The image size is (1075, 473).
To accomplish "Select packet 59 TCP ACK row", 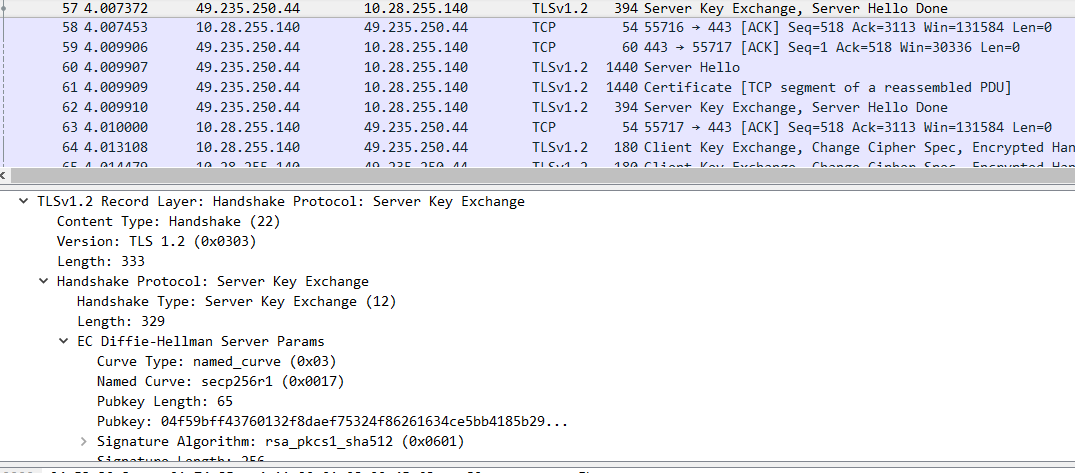I will (500, 47).
